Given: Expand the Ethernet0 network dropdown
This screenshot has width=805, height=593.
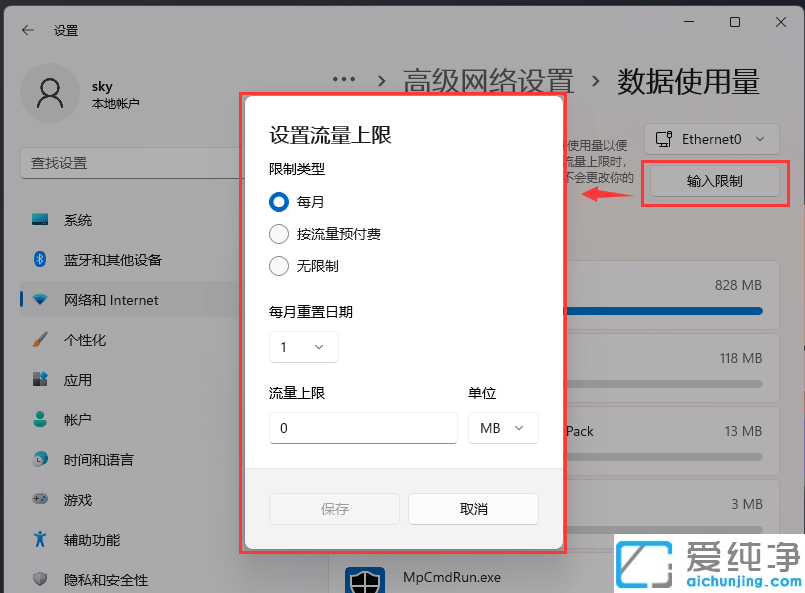Looking at the screenshot, I should pyautogui.click(x=711, y=139).
